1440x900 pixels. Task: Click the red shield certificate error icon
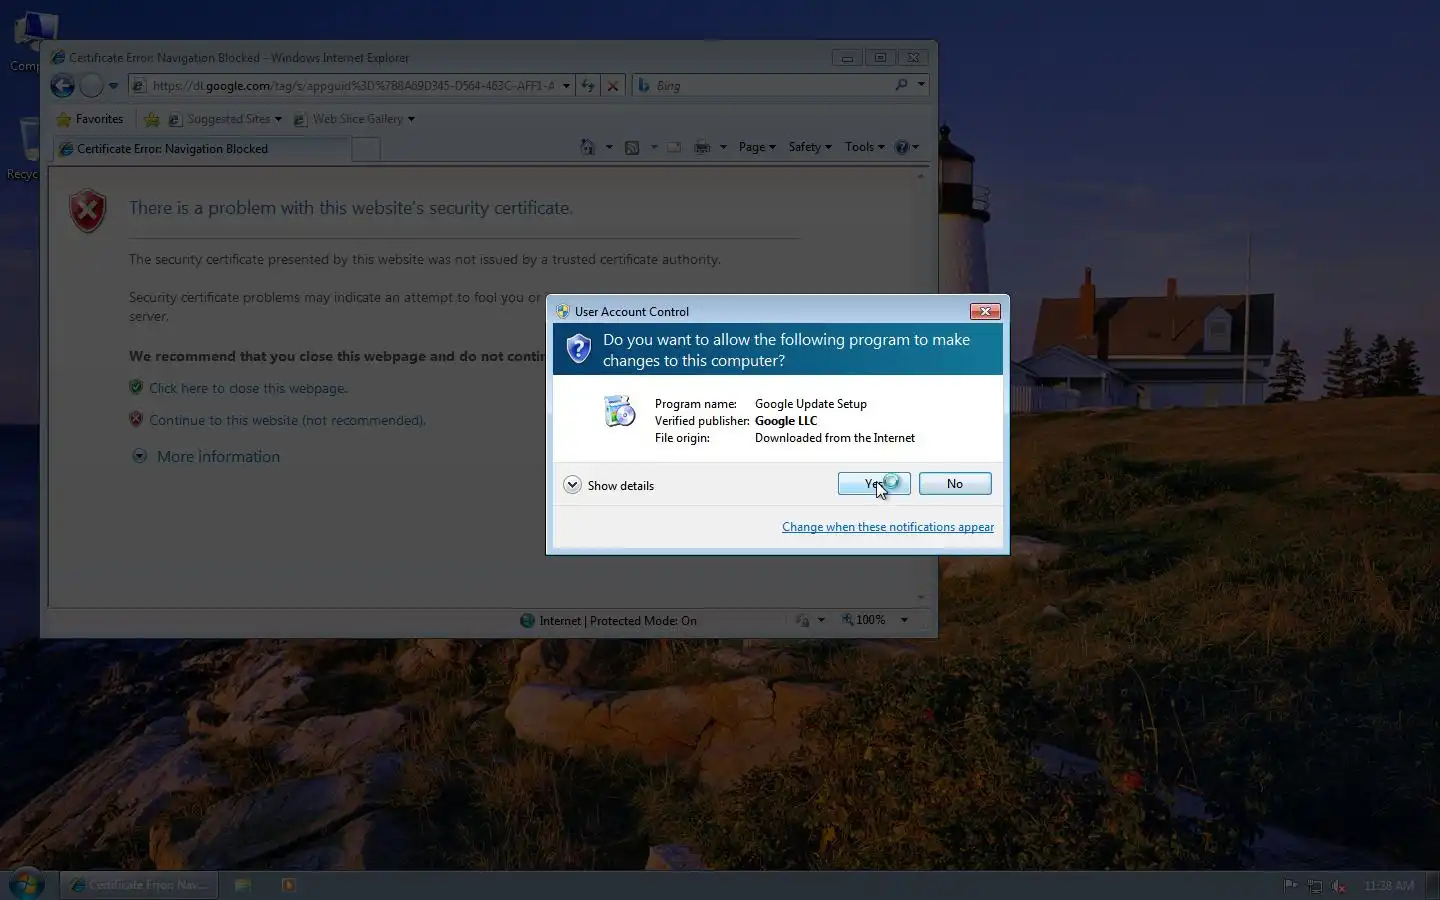(x=88, y=211)
